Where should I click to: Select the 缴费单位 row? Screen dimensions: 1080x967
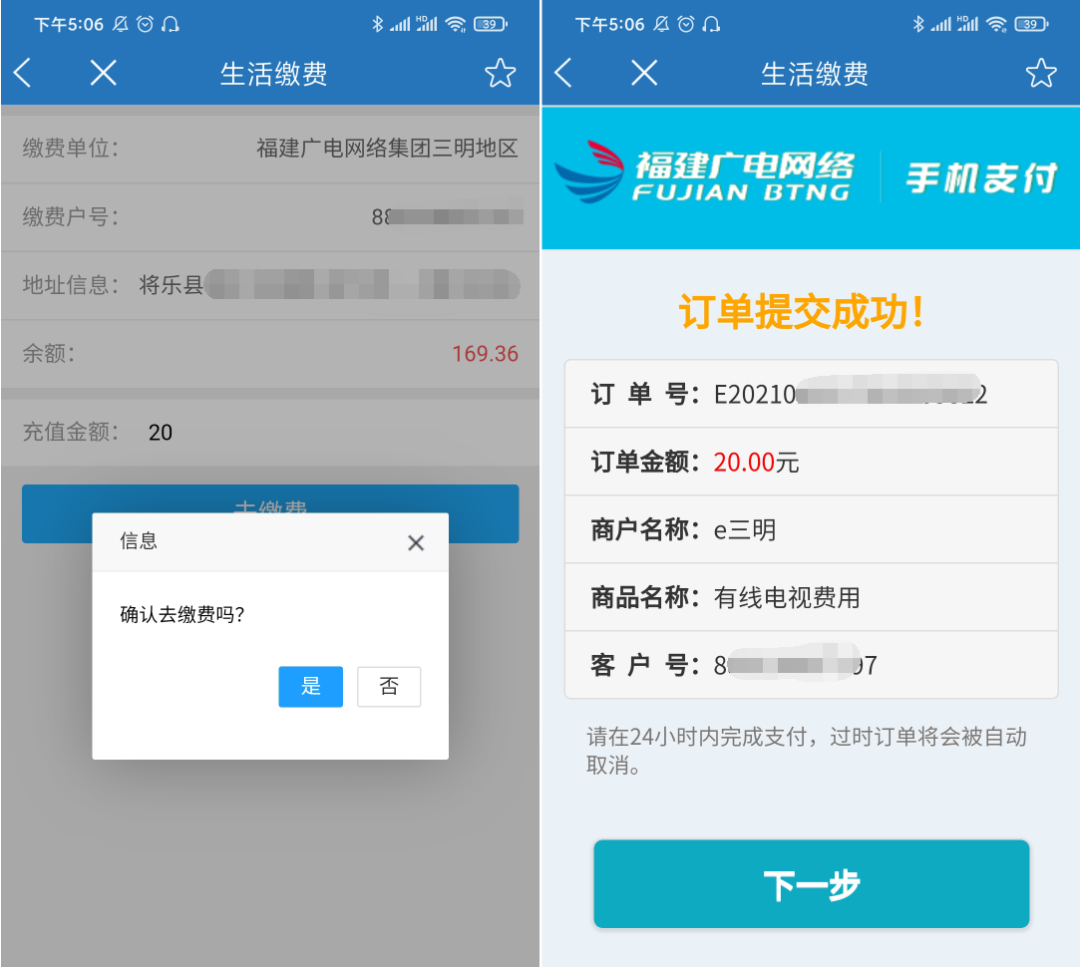(270, 147)
